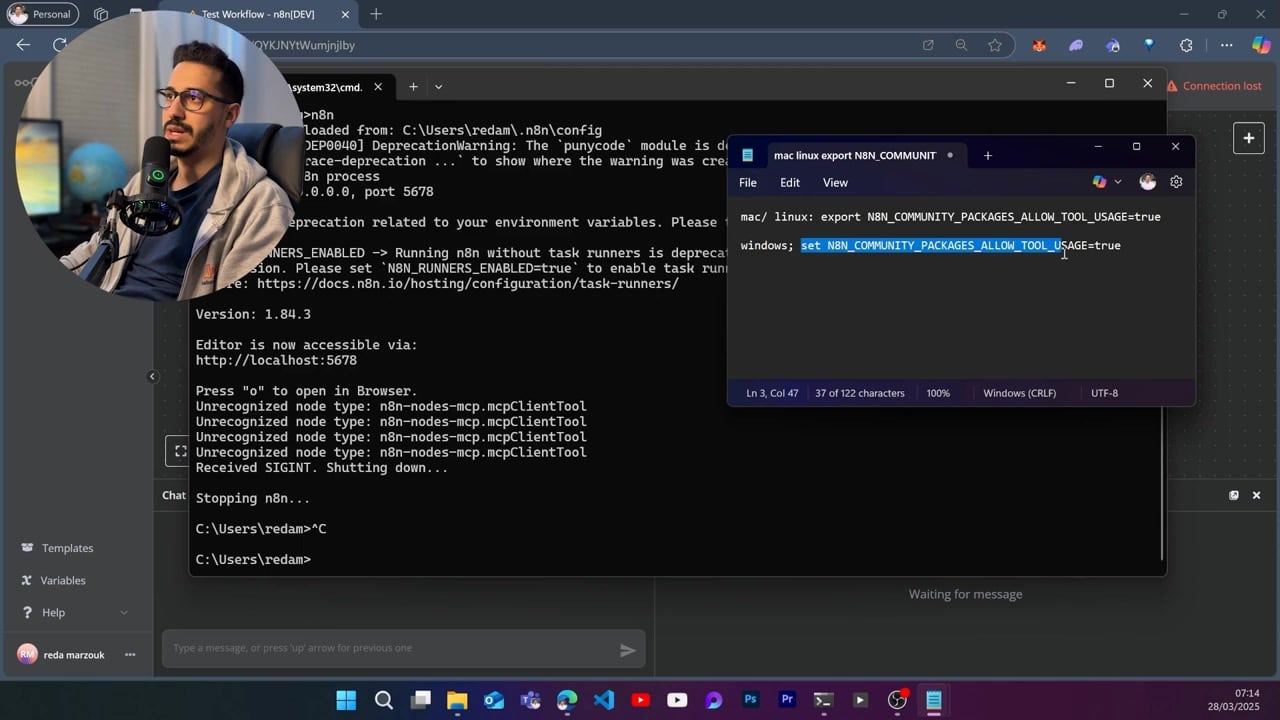Open the MetaMask fox extension
This screenshot has width=1280, height=720.
[1039, 45]
